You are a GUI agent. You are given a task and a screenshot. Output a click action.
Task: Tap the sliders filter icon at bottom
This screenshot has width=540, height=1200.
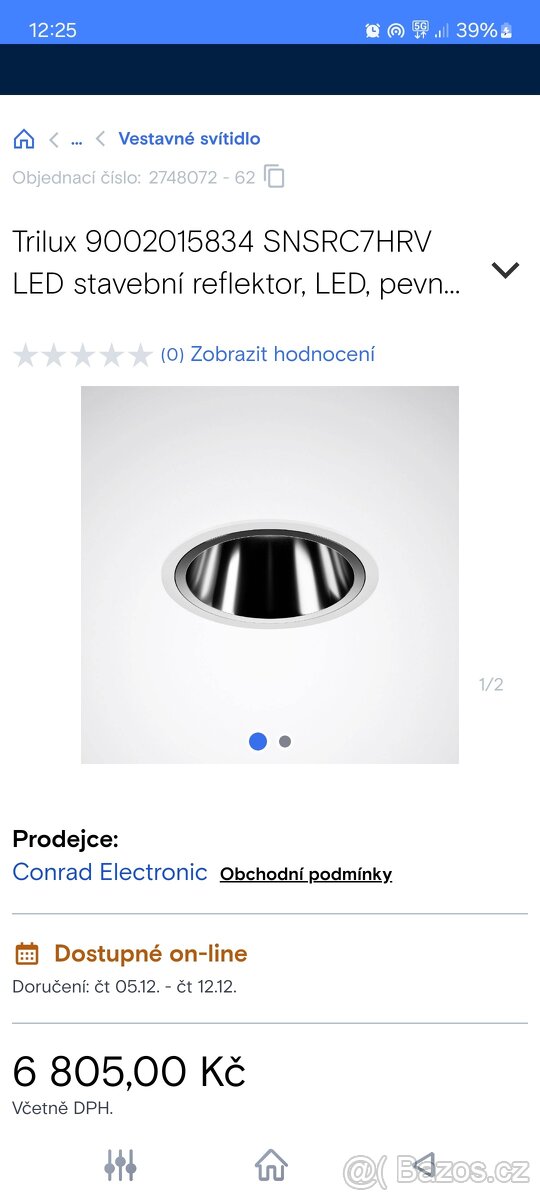(120, 1165)
